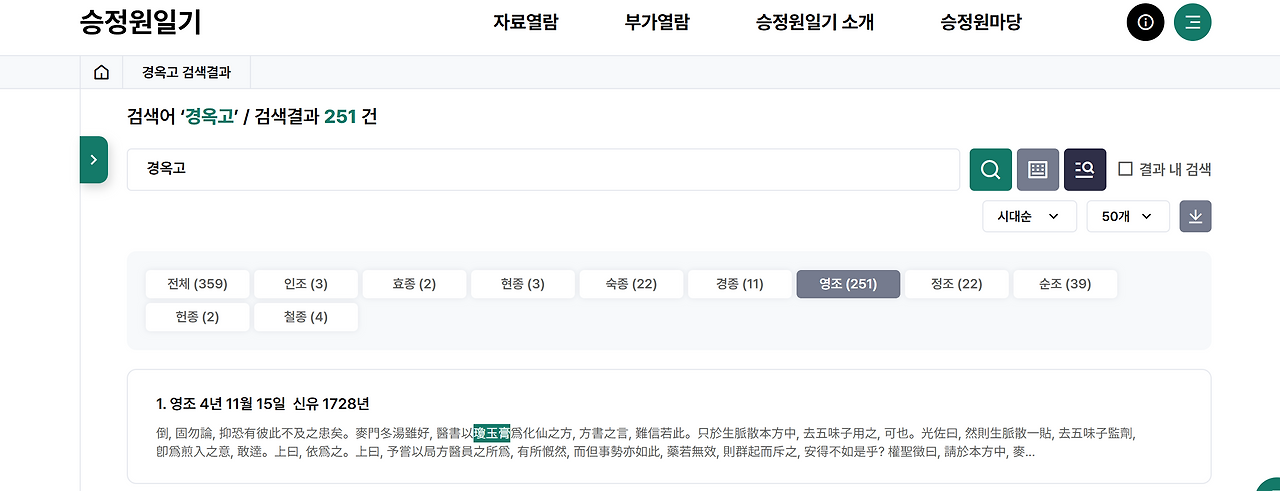This screenshot has height=491, width=1280.
Task: Expand the left side panel arrow
Action: click(93, 159)
